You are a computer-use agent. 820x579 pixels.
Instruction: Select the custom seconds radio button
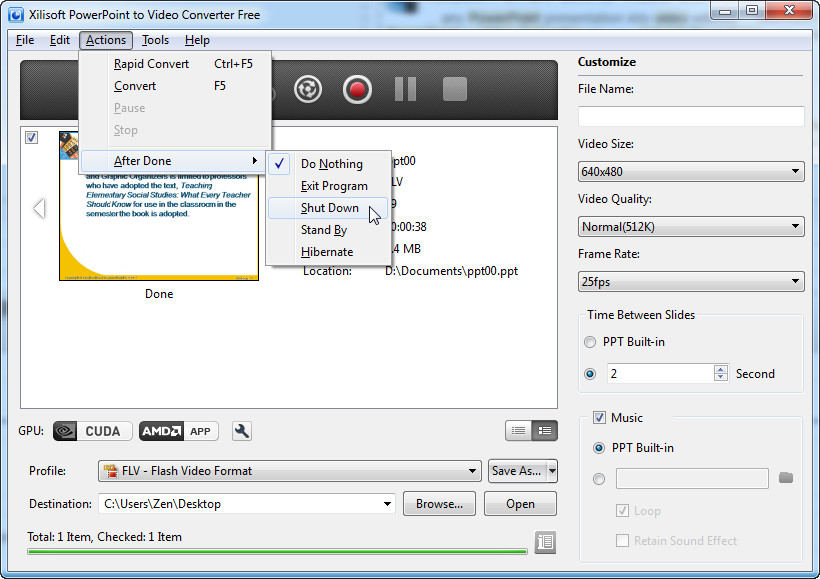(590, 374)
